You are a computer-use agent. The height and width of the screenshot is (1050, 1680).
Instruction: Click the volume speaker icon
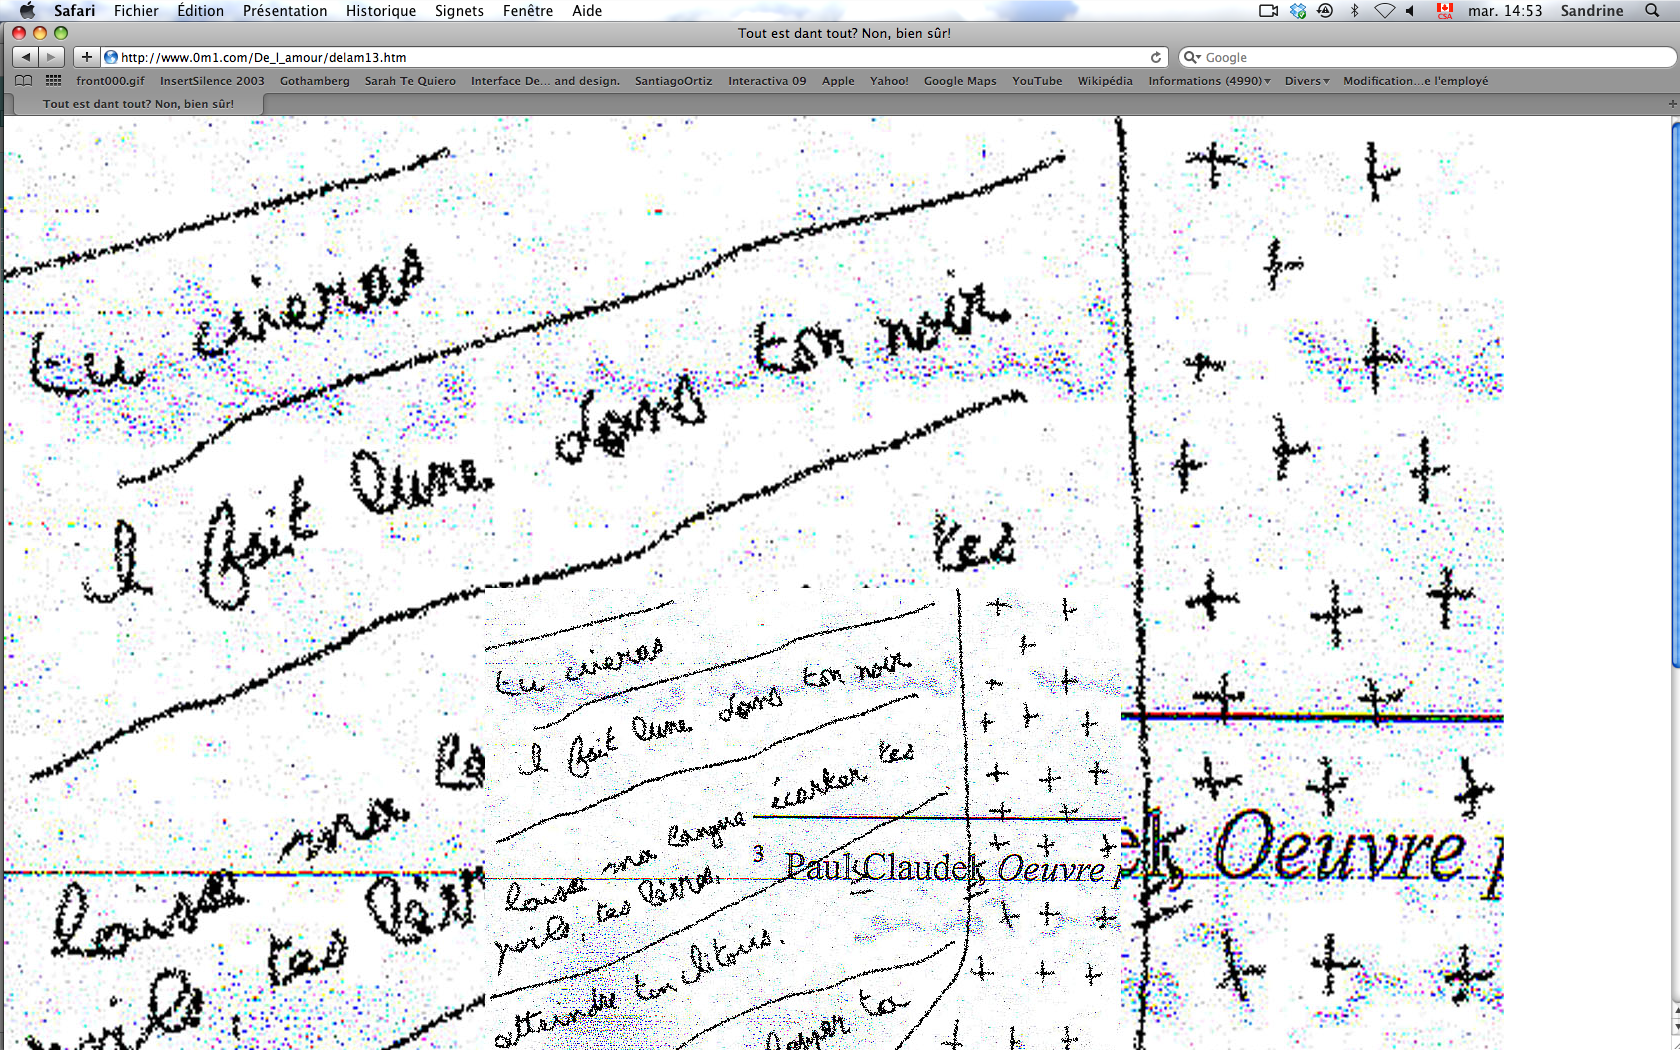pyautogui.click(x=1411, y=11)
